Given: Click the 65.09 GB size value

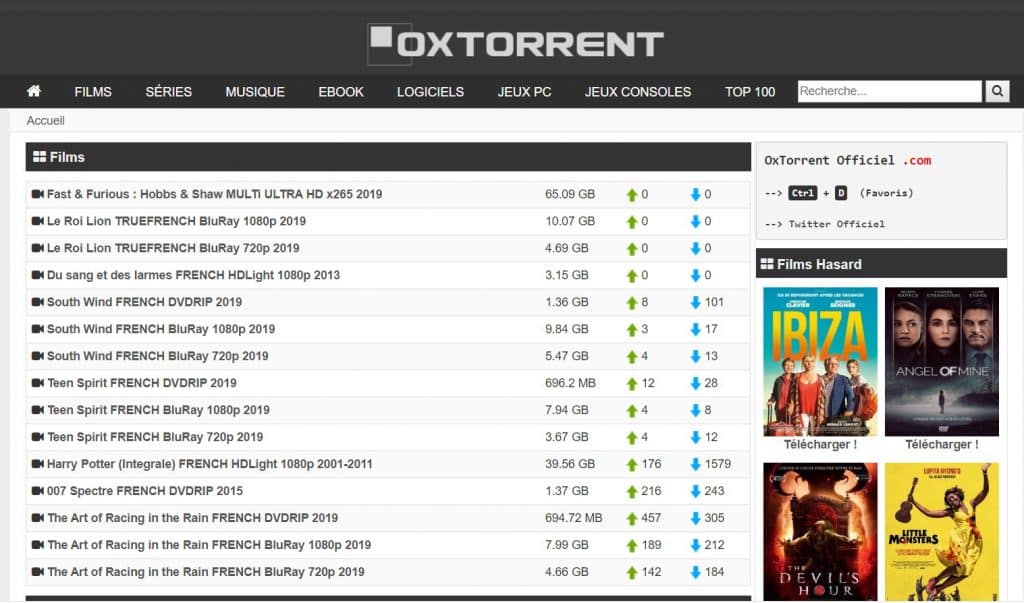Looking at the screenshot, I should pos(570,194).
